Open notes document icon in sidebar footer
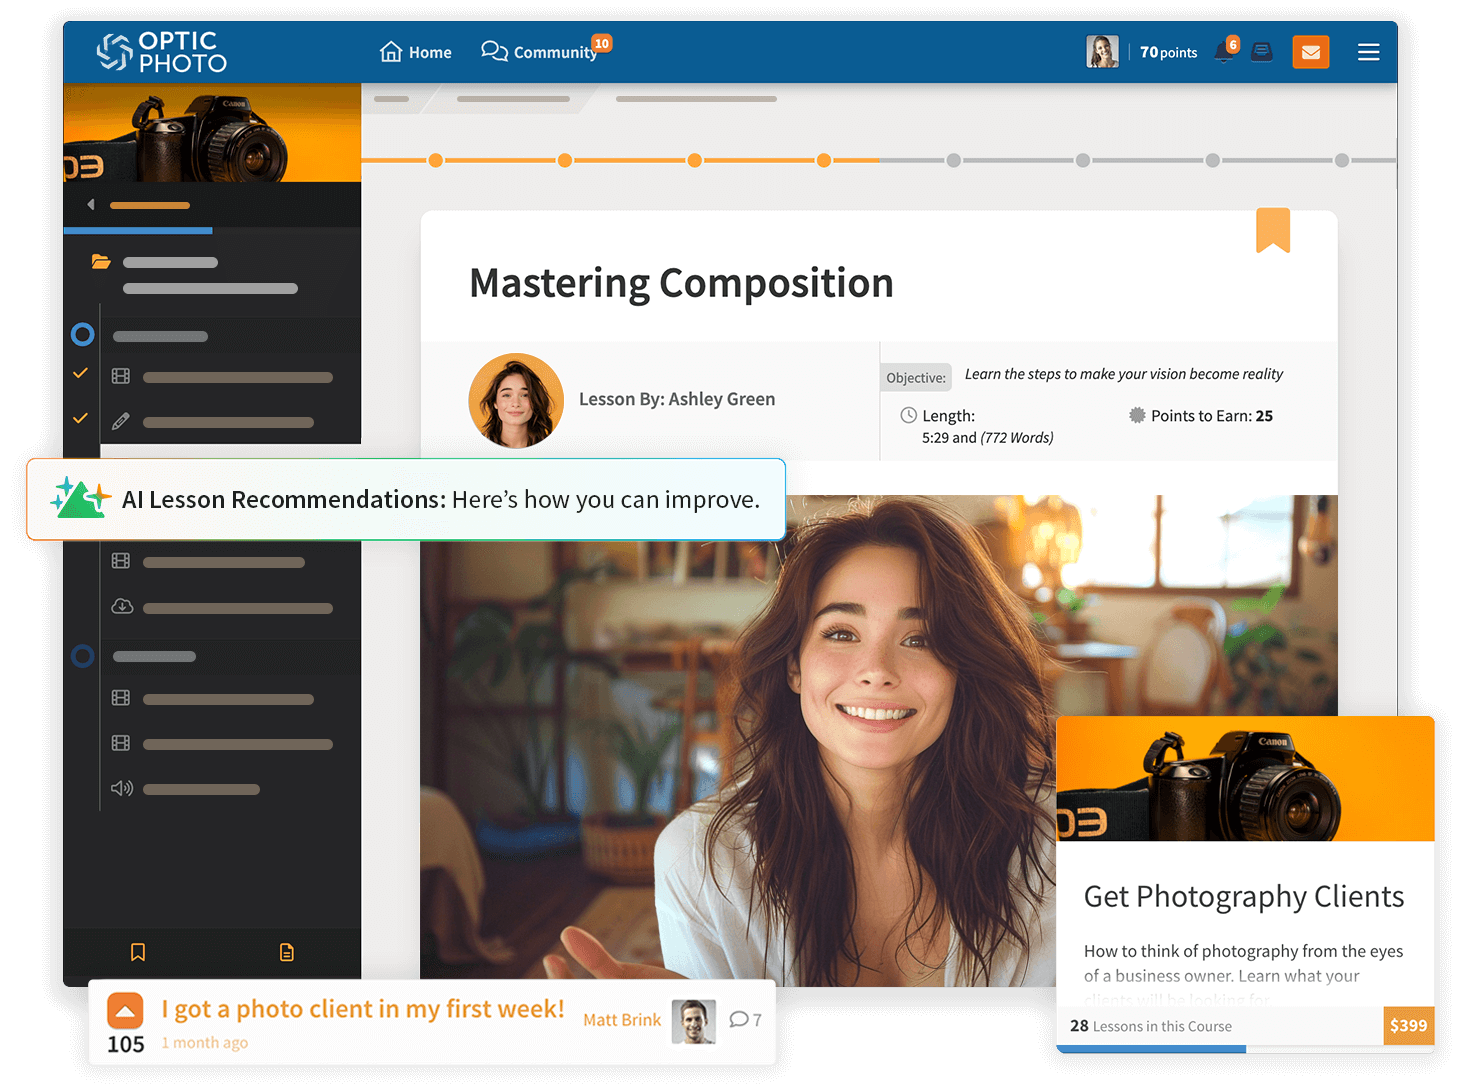 pyautogui.click(x=287, y=952)
